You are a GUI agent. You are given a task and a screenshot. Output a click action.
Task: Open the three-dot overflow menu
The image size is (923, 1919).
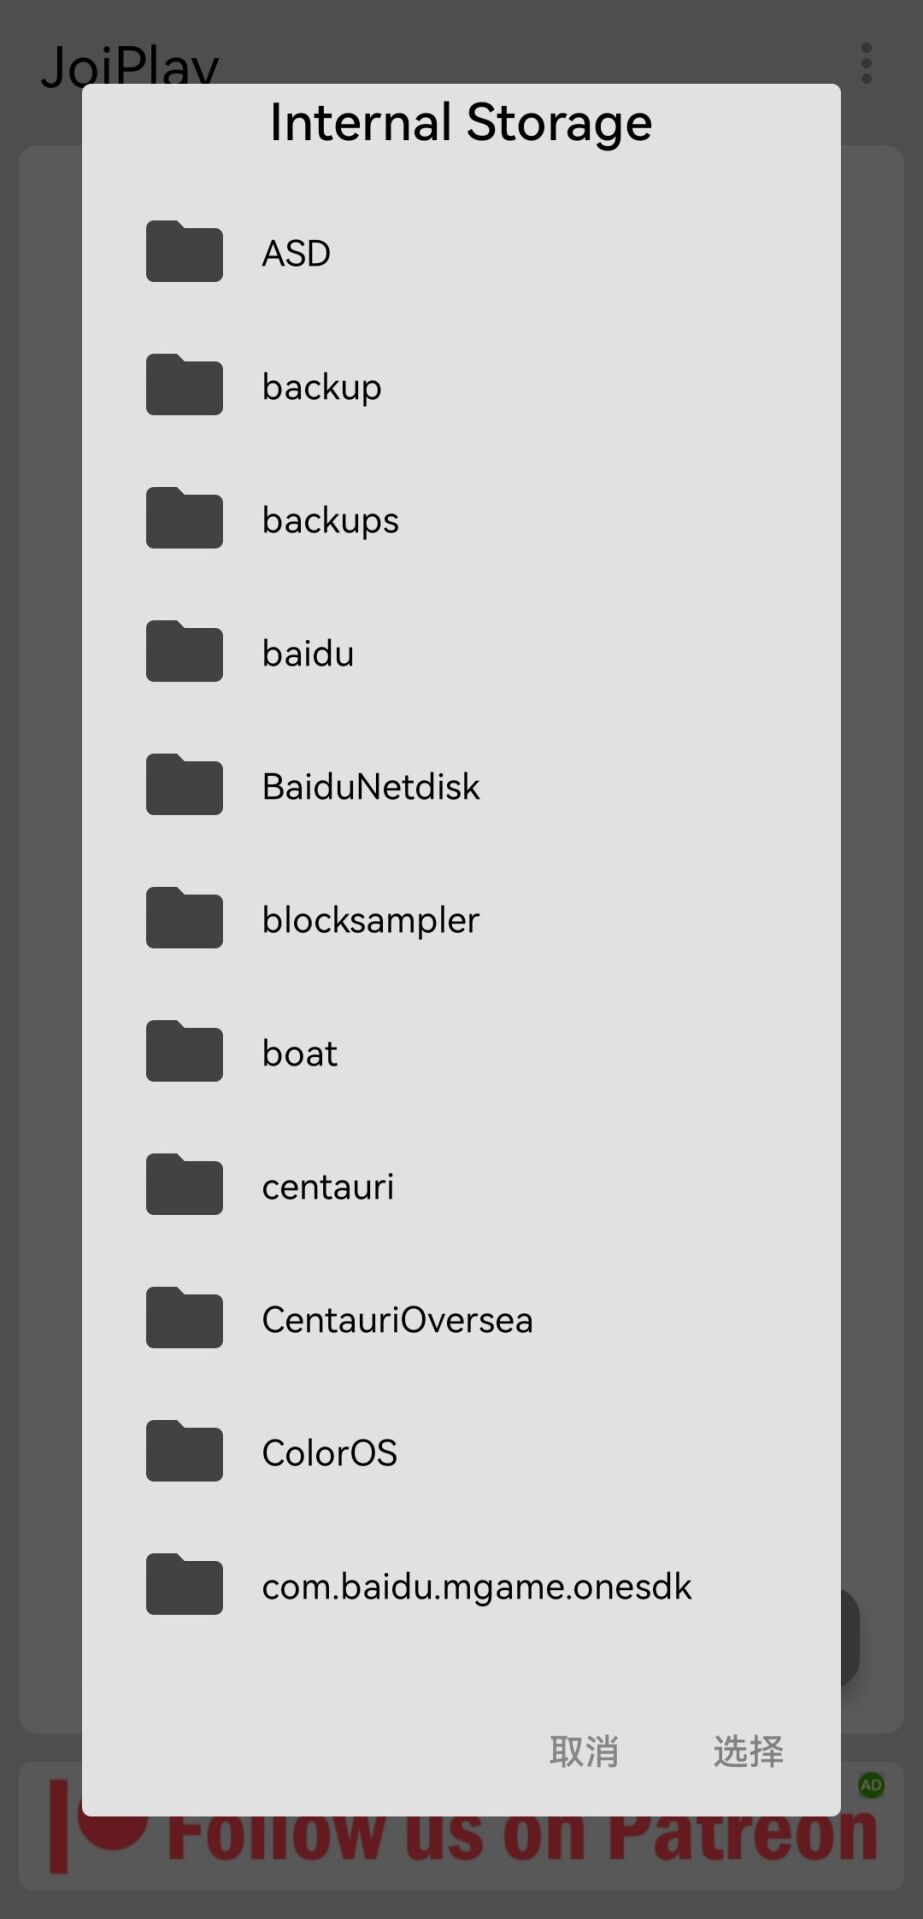click(x=866, y=64)
